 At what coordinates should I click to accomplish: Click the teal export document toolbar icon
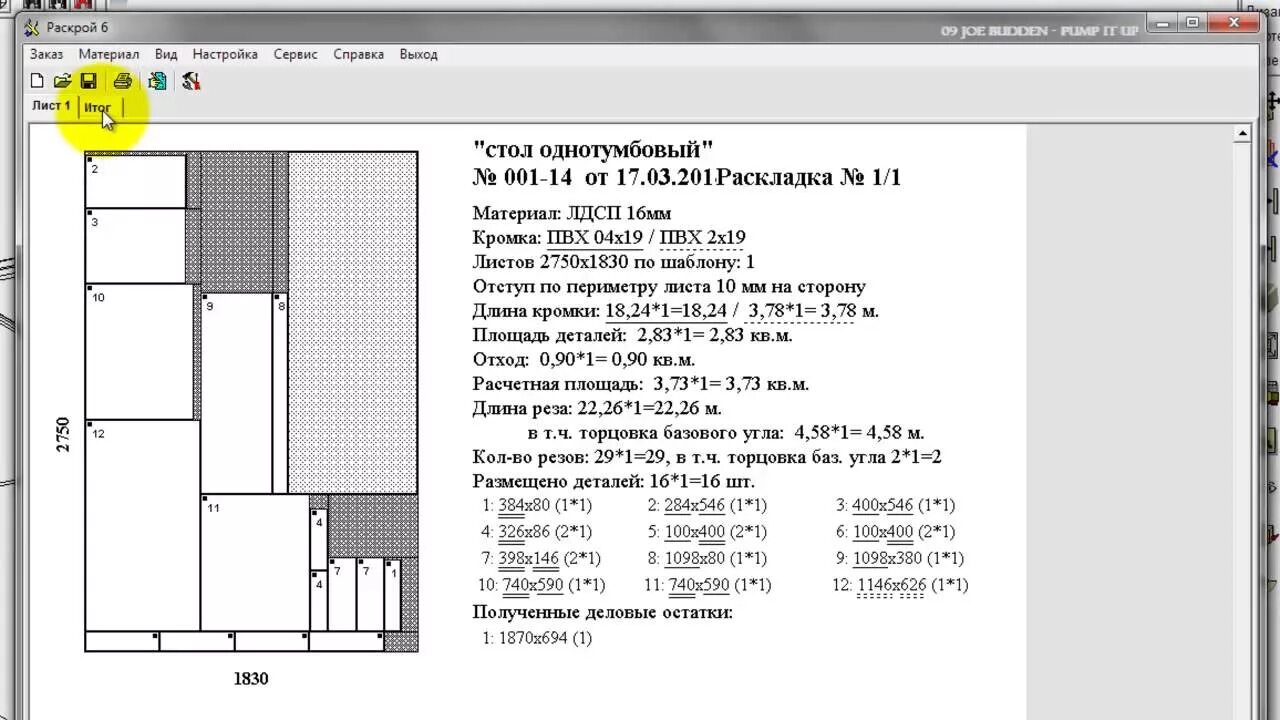(x=157, y=81)
